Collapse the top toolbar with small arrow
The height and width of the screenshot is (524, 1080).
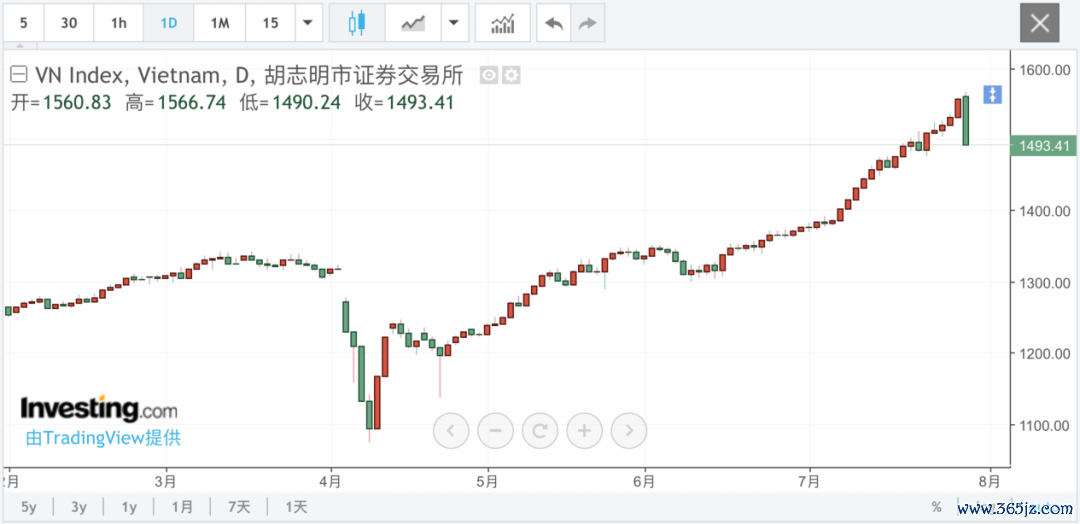point(19,46)
